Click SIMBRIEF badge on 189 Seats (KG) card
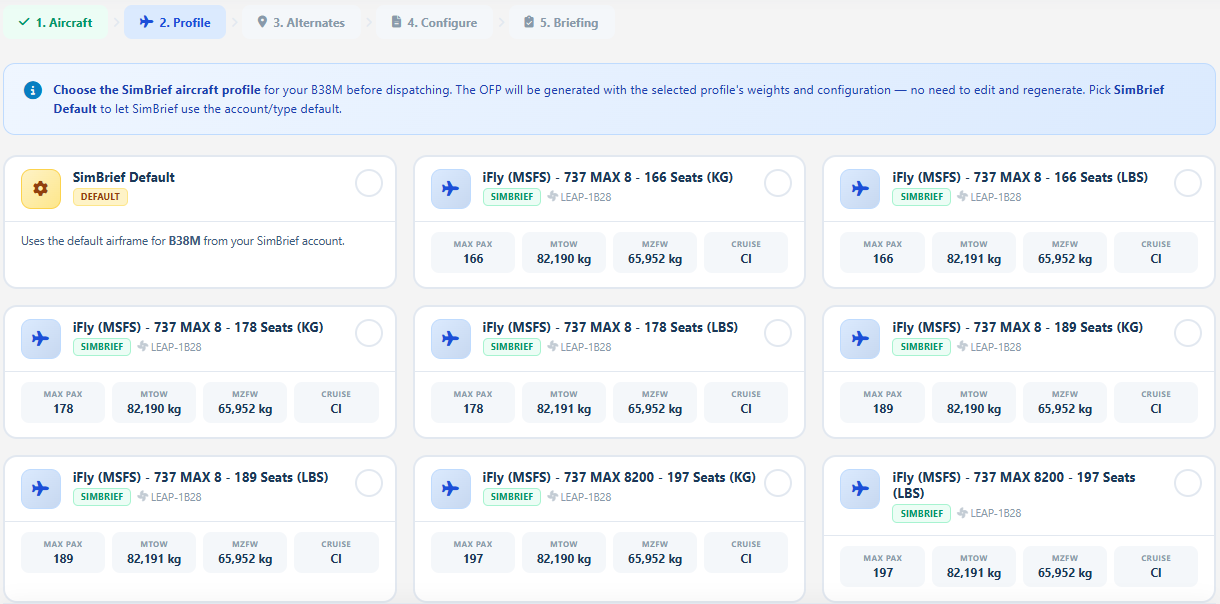 click(921, 347)
